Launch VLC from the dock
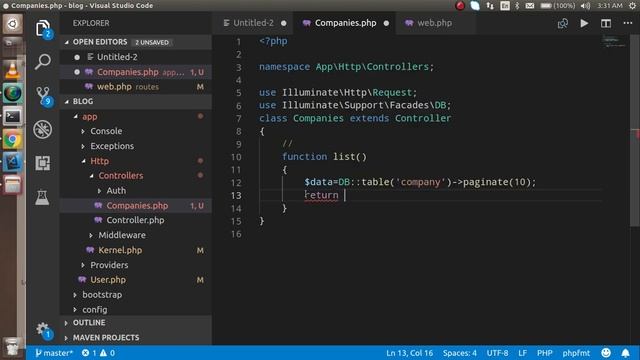This screenshot has height=360, width=640. 12,70
